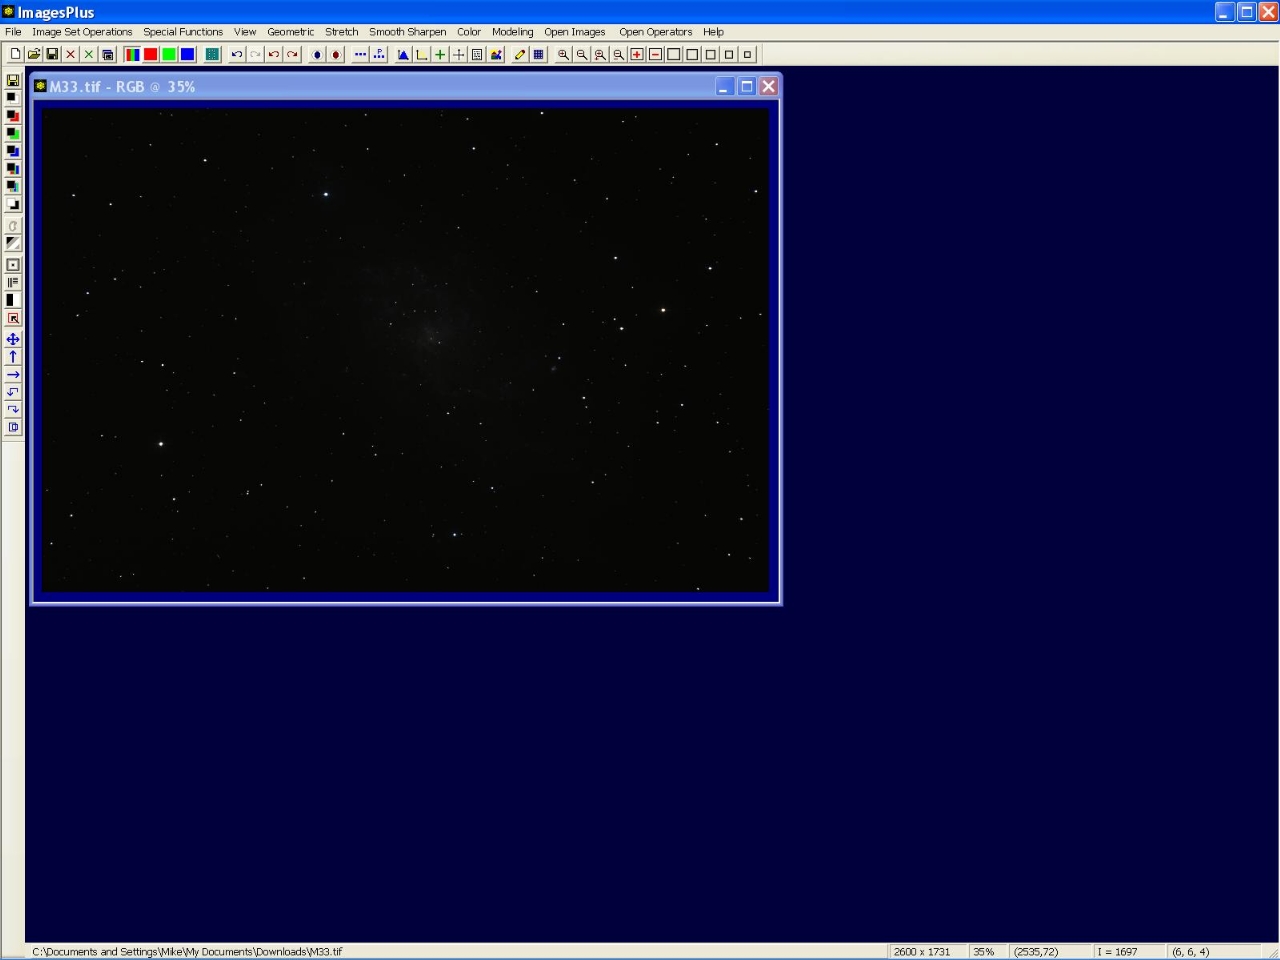
Task: Open the Smooth Sharpen menu
Action: coord(407,32)
